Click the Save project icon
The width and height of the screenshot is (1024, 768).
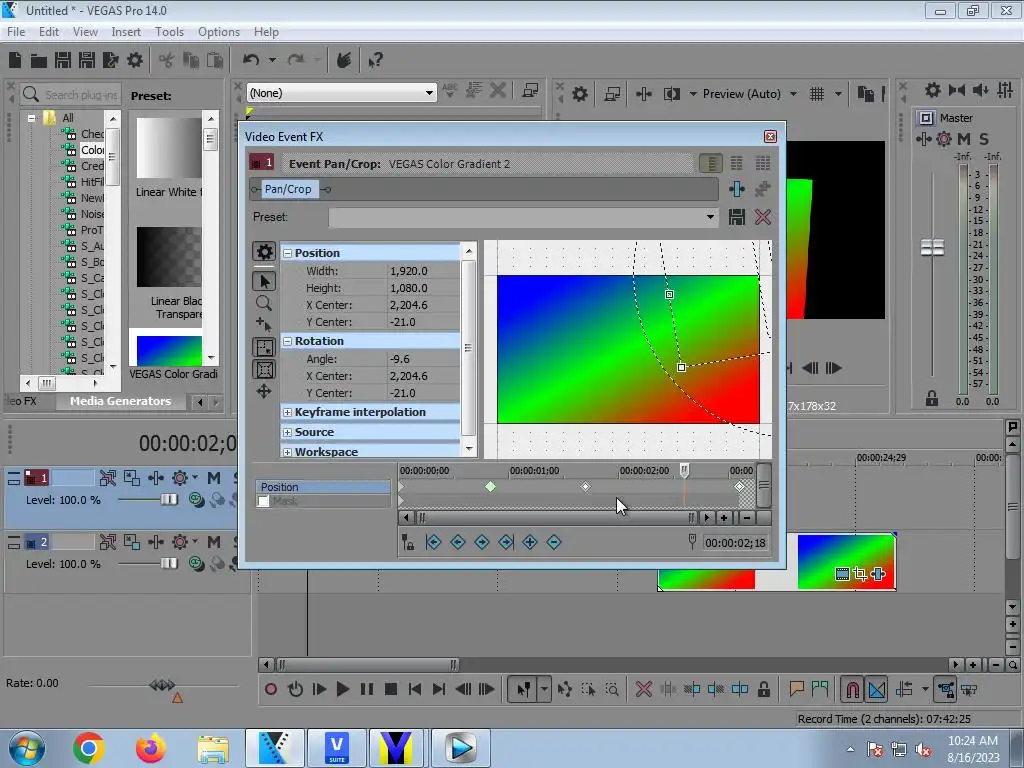(x=63, y=60)
